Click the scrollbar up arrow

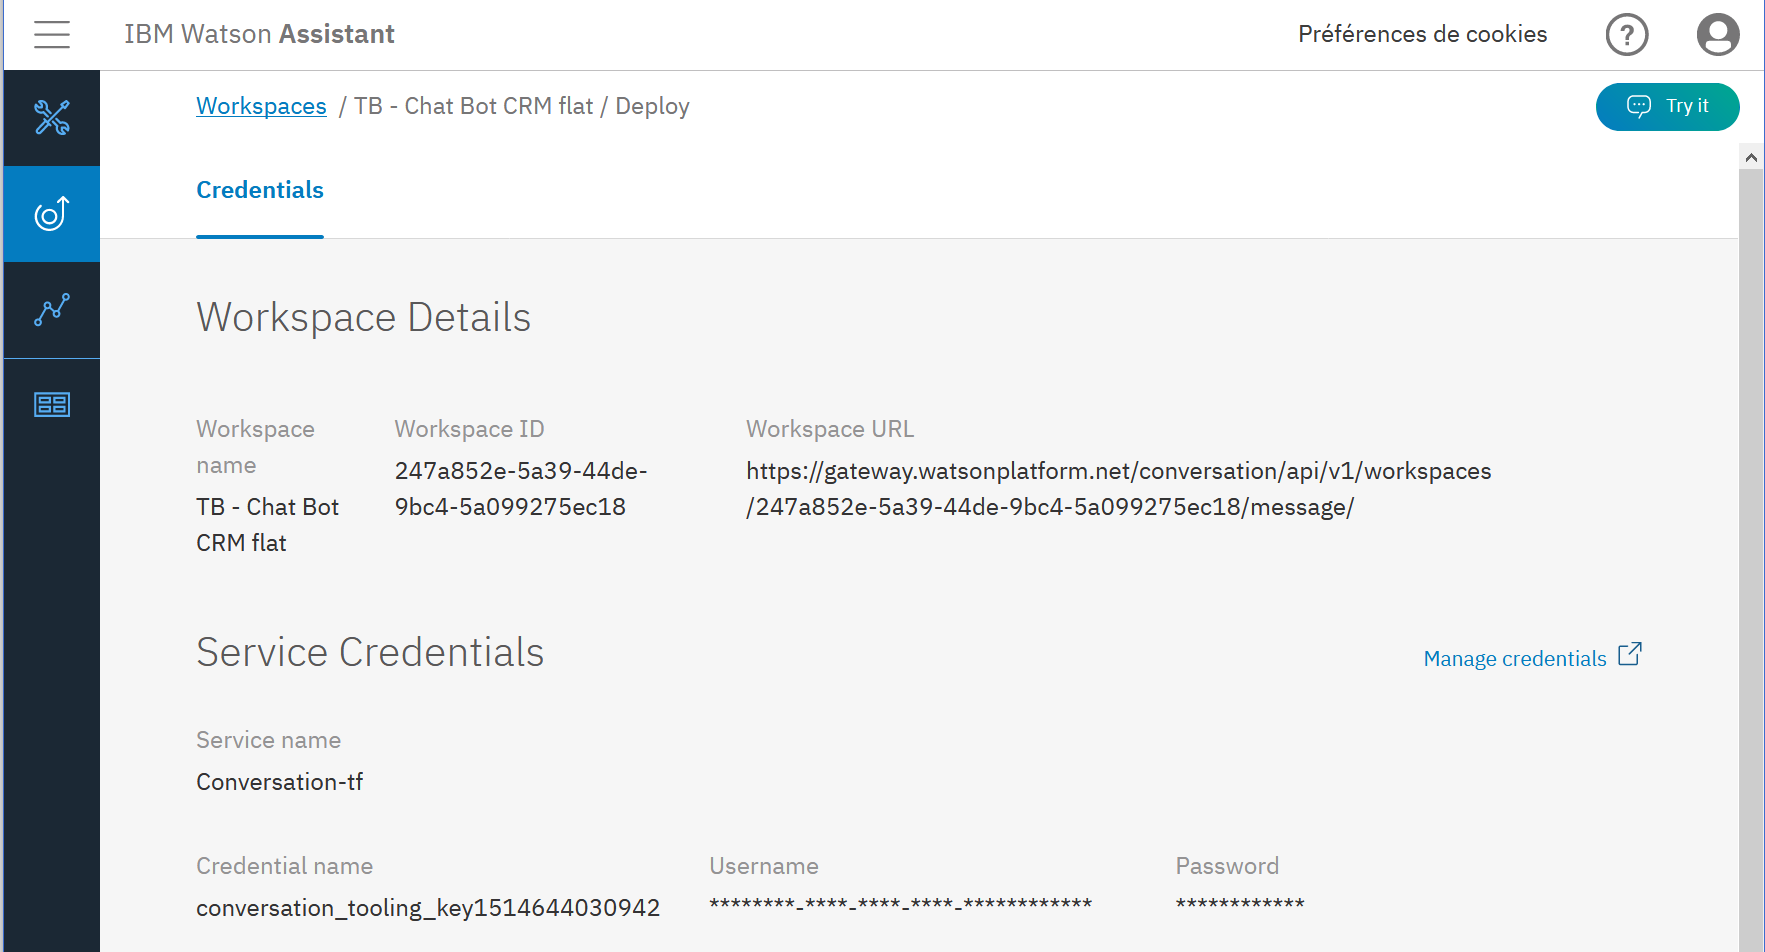click(1751, 157)
